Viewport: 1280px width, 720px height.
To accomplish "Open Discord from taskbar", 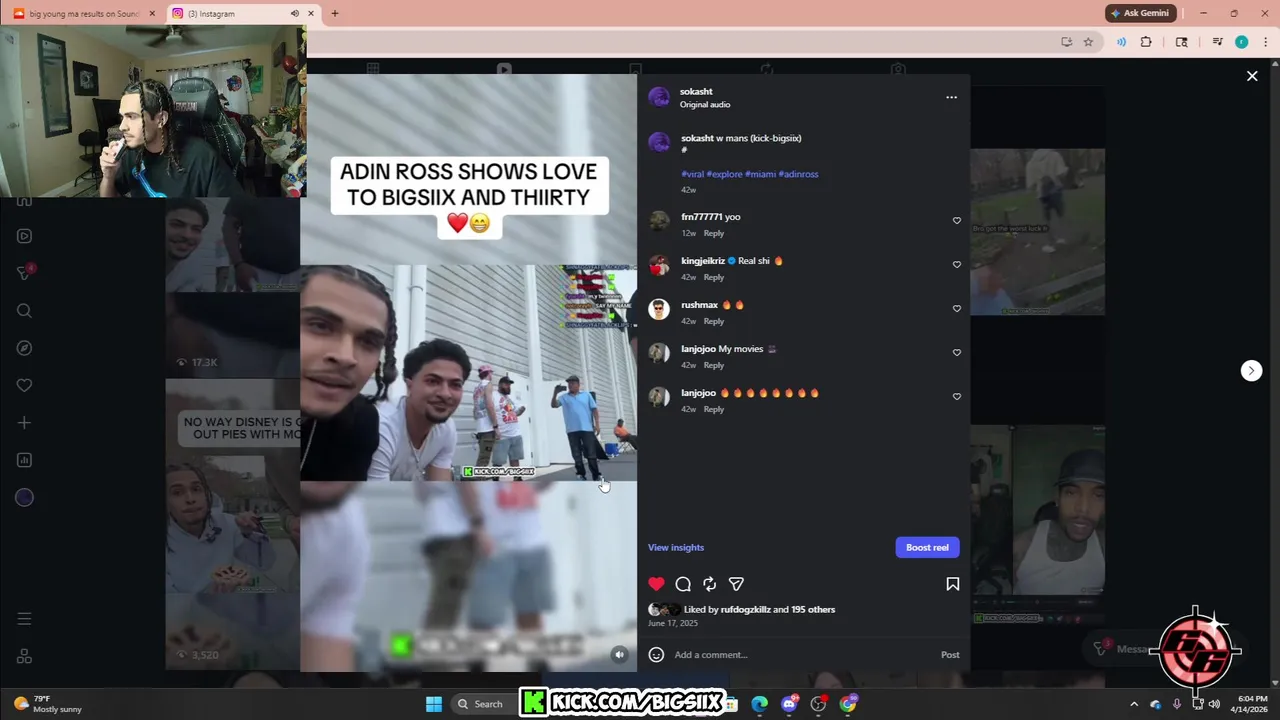I will point(789,704).
